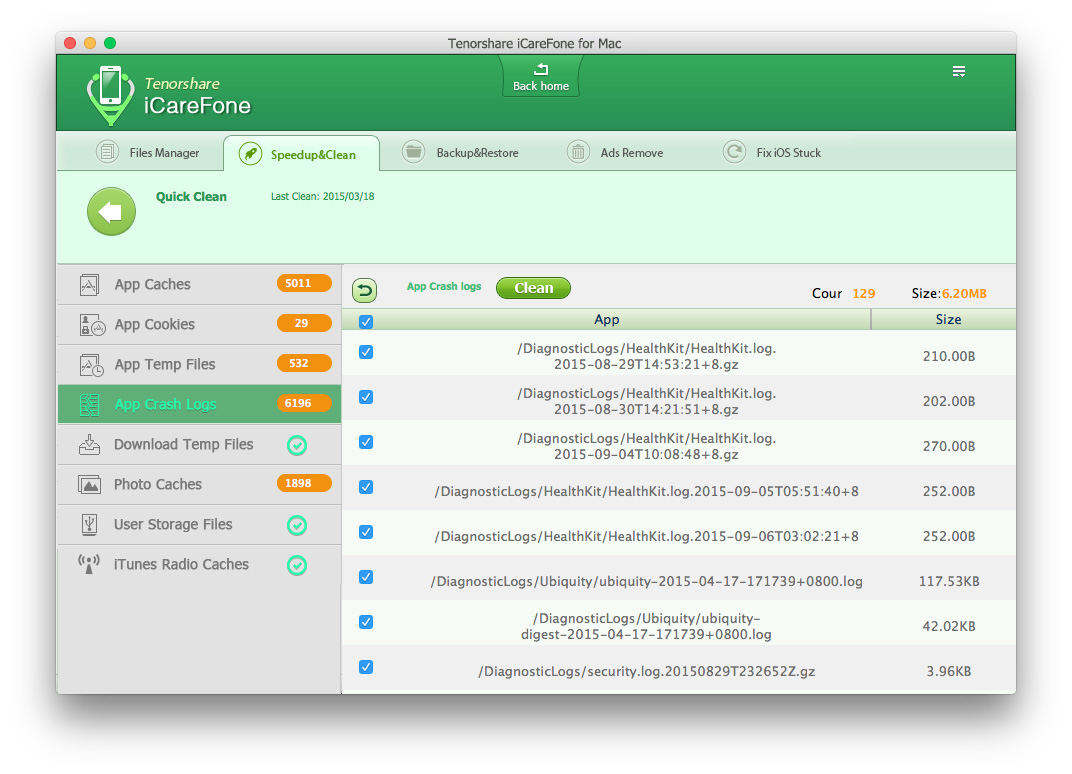Click the Size column header
Screen dimensions: 1072x774
[x=948, y=319]
